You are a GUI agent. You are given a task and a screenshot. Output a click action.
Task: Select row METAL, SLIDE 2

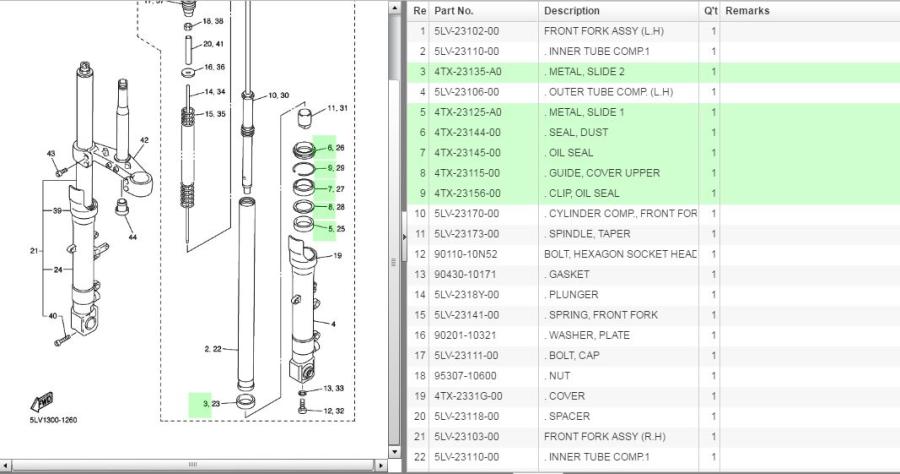pyautogui.click(x=654, y=72)
